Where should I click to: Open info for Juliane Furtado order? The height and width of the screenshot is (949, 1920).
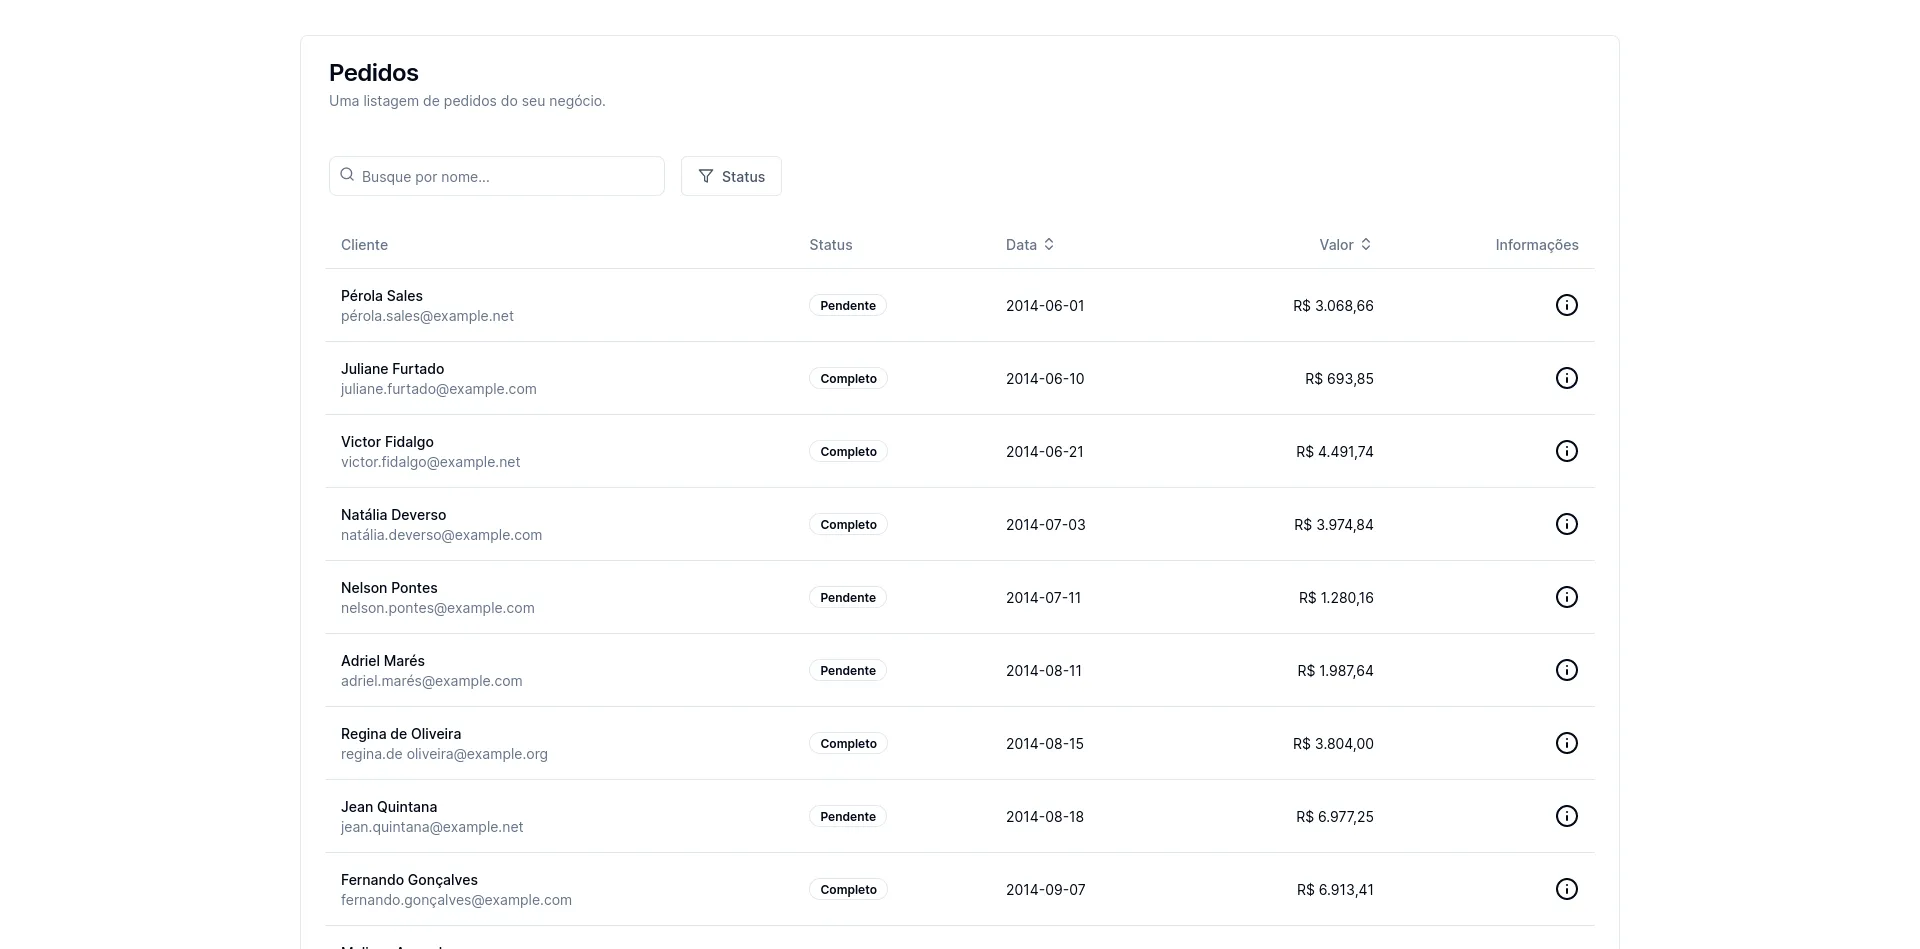pos(1566,378)
